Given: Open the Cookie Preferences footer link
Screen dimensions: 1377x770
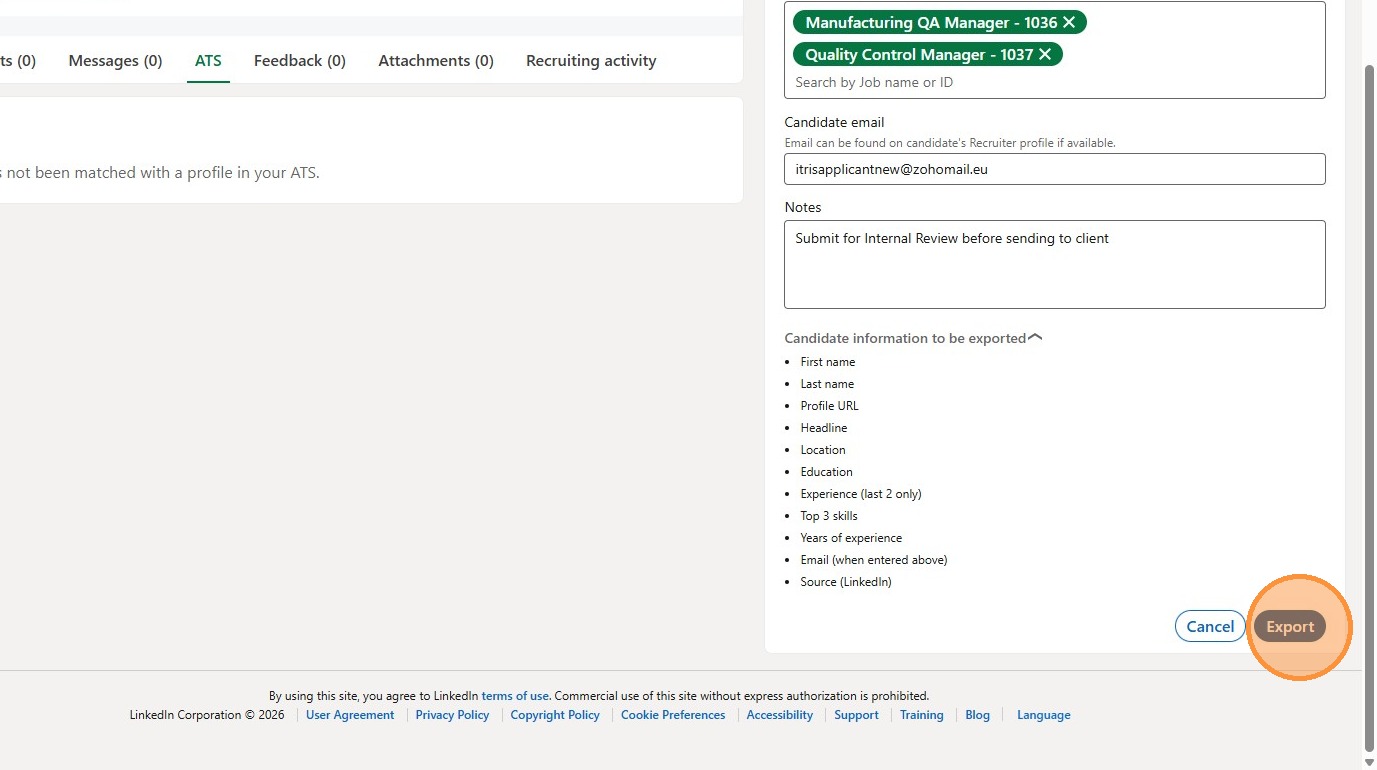Looking at the screenshot, I should tap(673, 715).
